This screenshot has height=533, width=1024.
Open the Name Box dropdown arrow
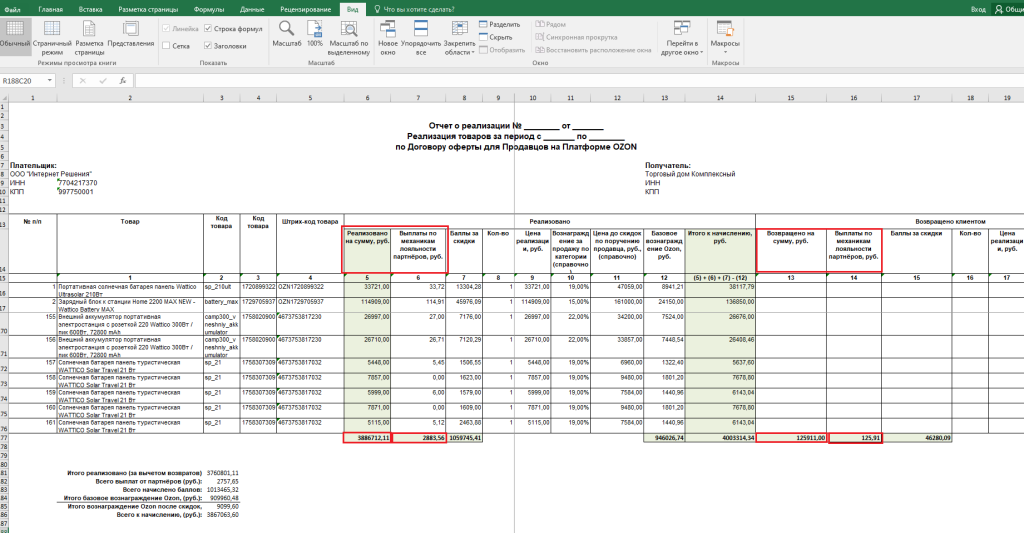click(x=49, y=81)
